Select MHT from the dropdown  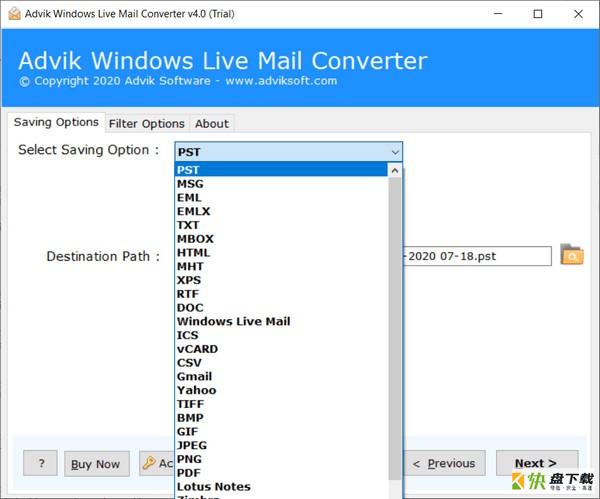281,266
